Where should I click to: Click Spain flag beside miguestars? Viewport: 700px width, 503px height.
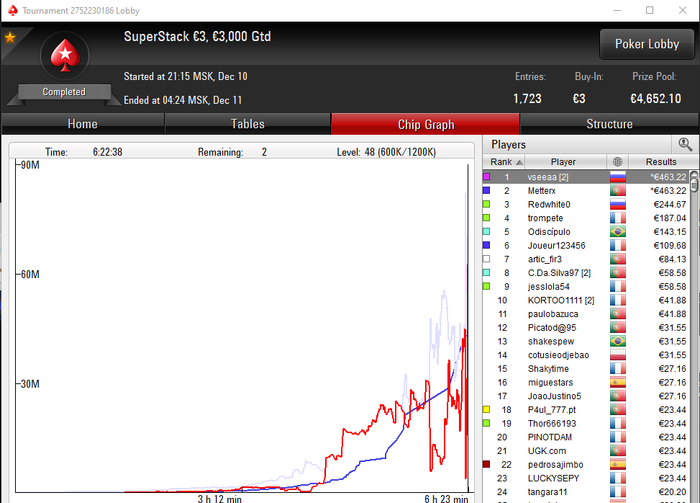(x=618, y=382)
